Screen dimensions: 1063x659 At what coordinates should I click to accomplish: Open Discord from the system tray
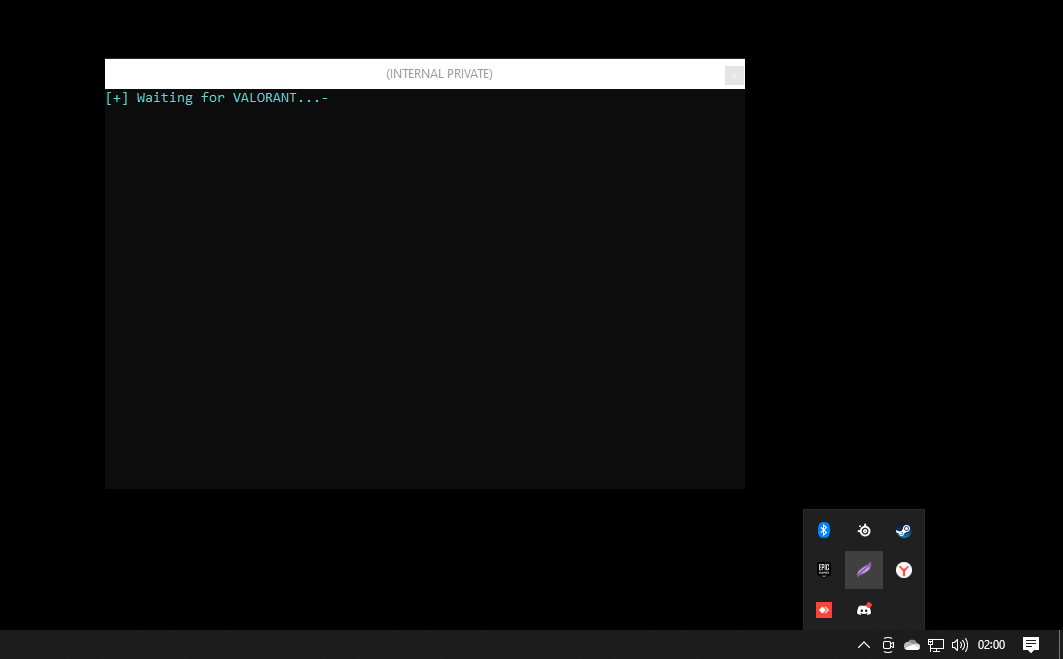(864, 610)
